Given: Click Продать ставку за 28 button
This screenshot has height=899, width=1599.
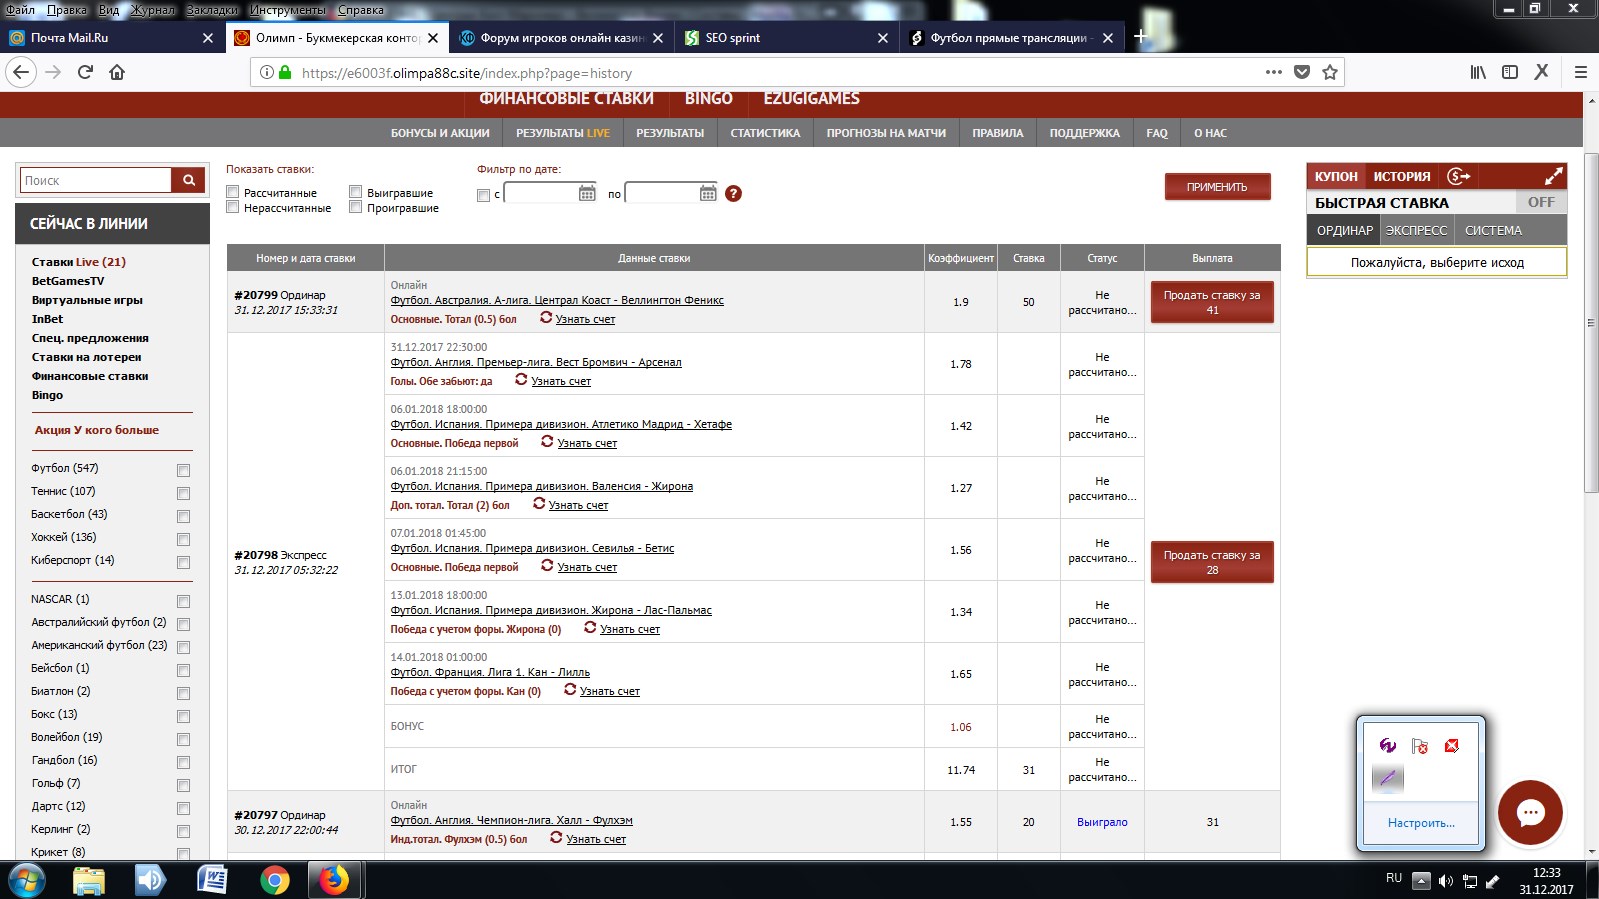Looking at the screenshot, I should pos(1212,562).
